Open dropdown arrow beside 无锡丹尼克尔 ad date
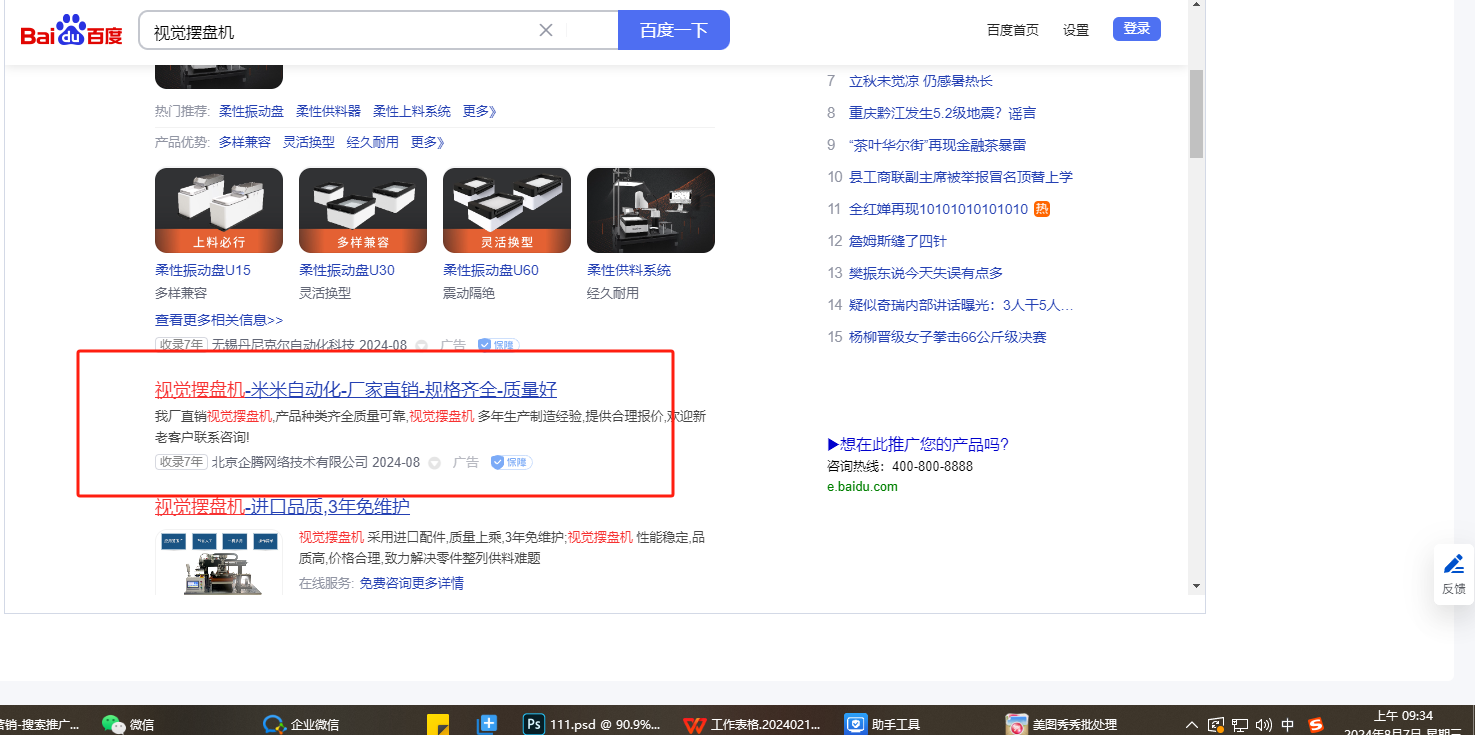The height and width of the screenshot is (735, 1475). pos(422,346)
